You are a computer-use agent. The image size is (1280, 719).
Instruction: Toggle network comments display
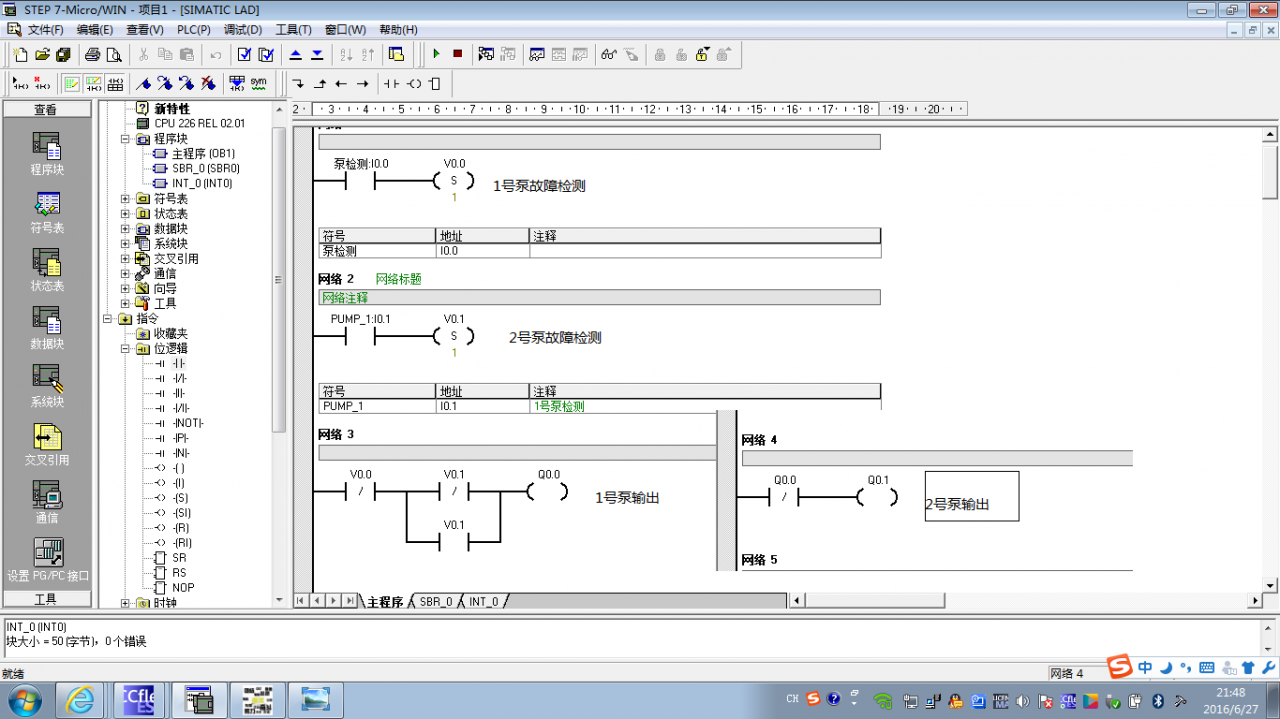[94, 83]
